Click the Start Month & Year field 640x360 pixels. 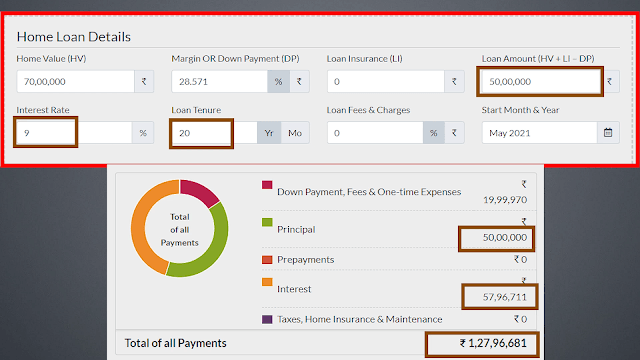click(539, 133)
